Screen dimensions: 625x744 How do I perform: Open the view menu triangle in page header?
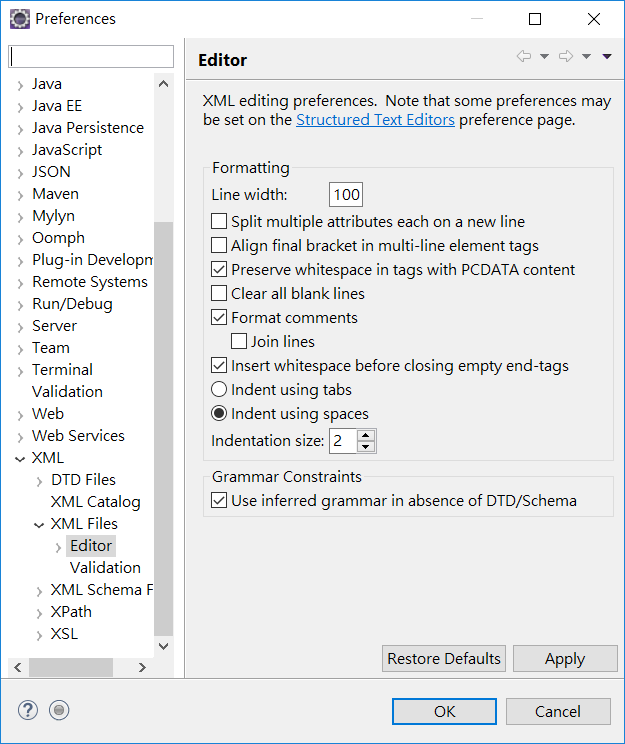[607, 57]
